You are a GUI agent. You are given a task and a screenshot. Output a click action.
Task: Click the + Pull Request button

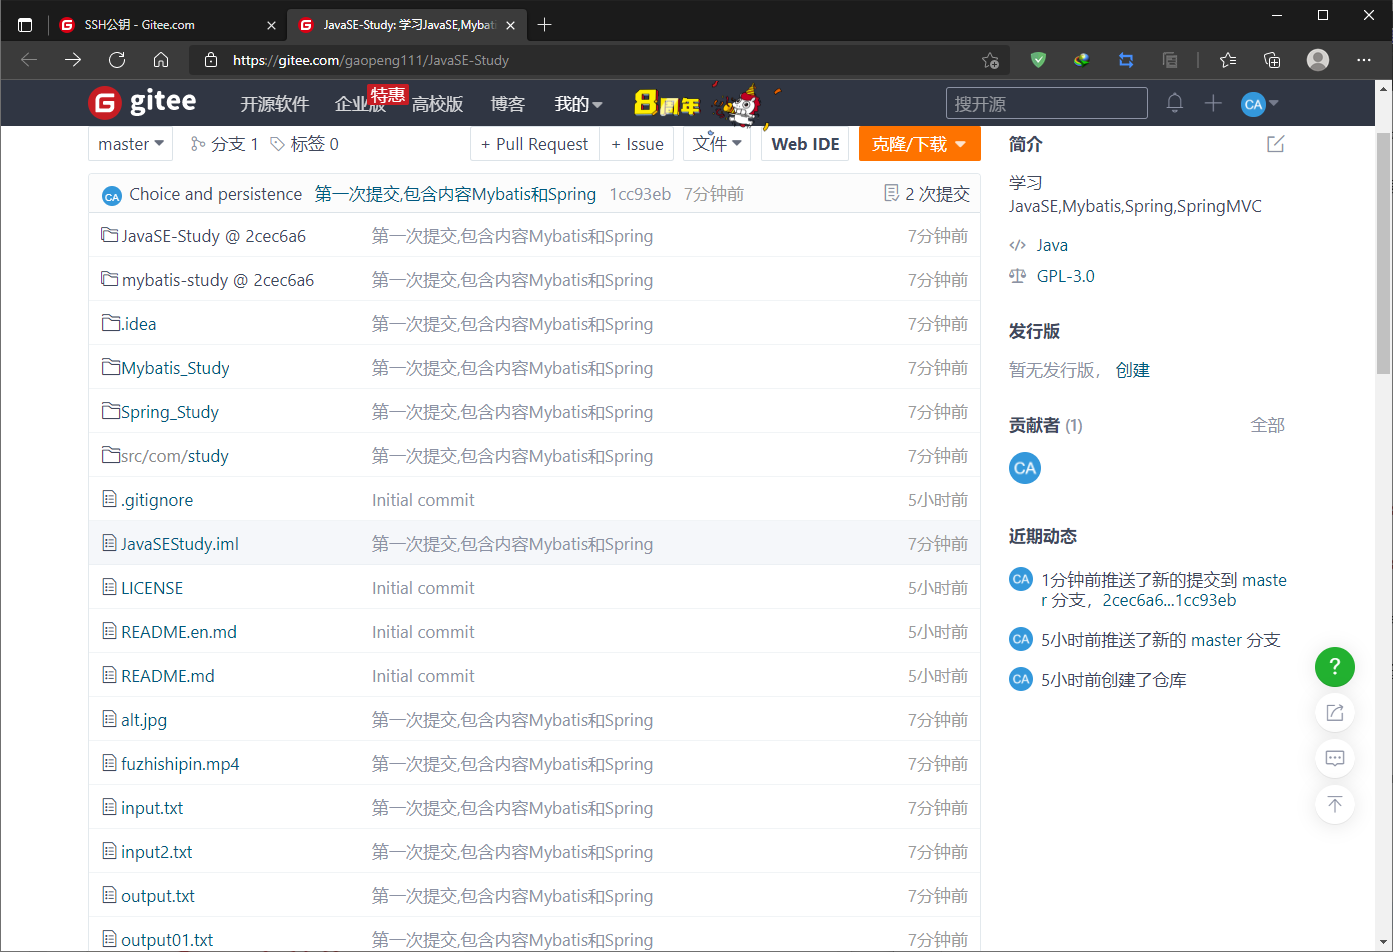tap(535, 144)
